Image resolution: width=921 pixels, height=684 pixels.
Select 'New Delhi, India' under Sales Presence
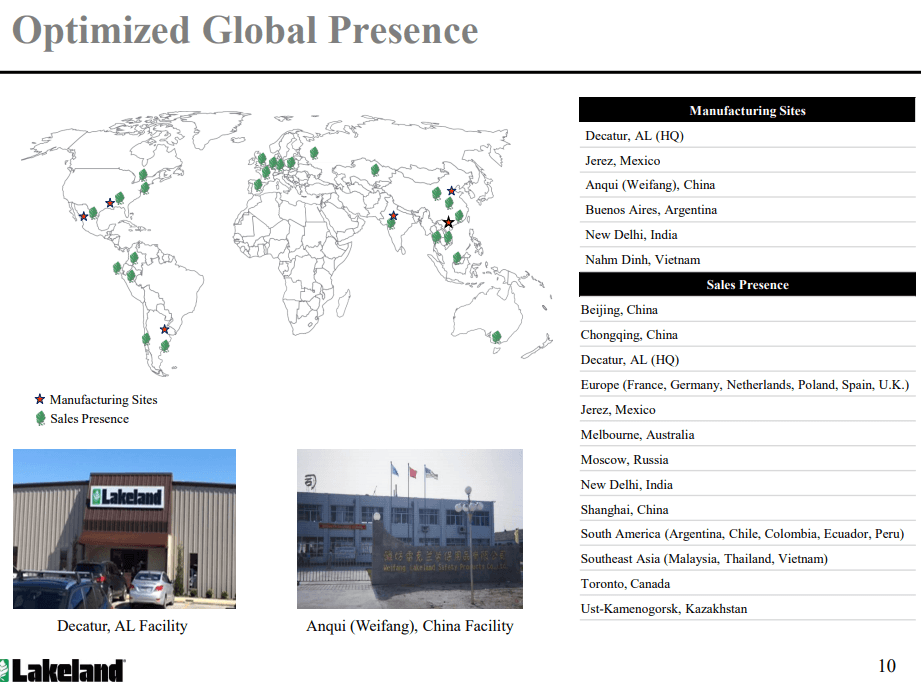tap(747, 484)
